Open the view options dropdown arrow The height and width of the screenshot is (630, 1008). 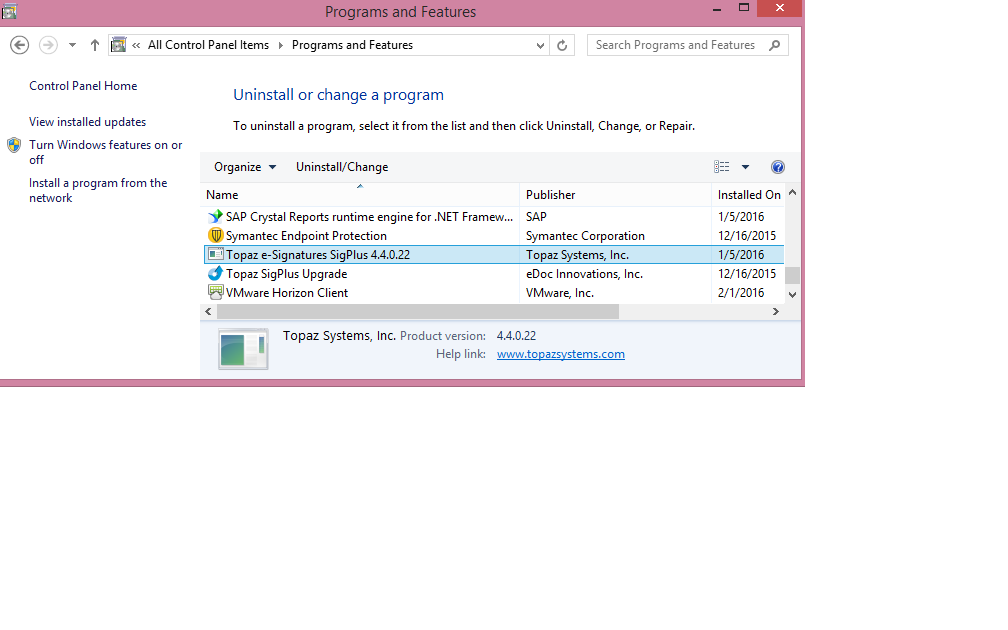point(745,166)
